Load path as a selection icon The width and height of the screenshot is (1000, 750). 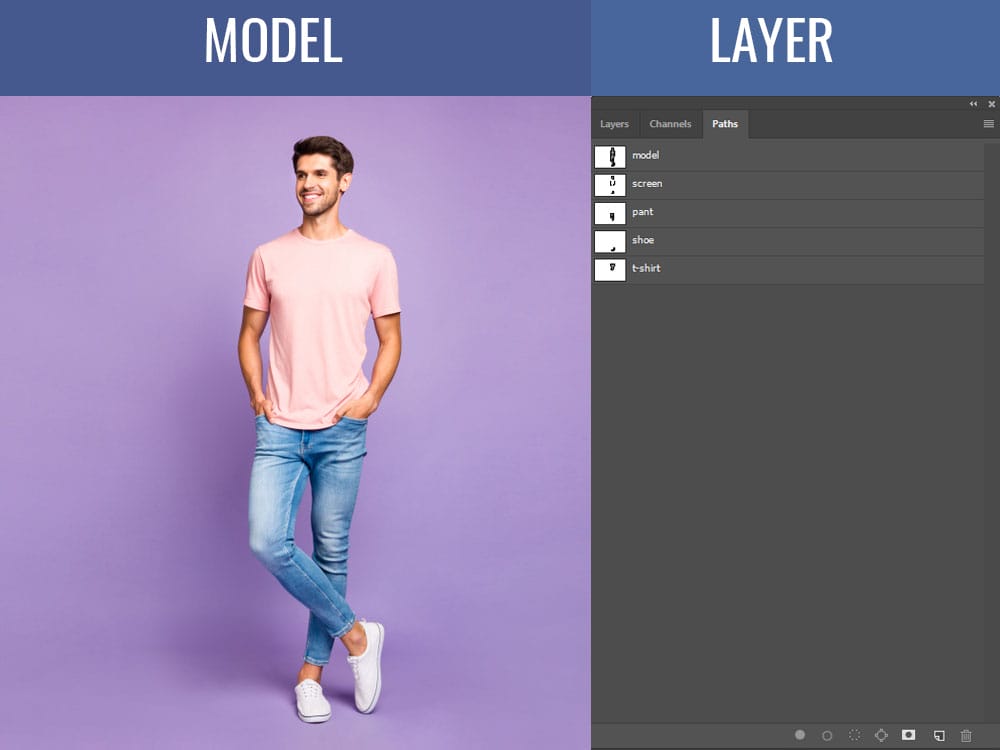(855, 735)
